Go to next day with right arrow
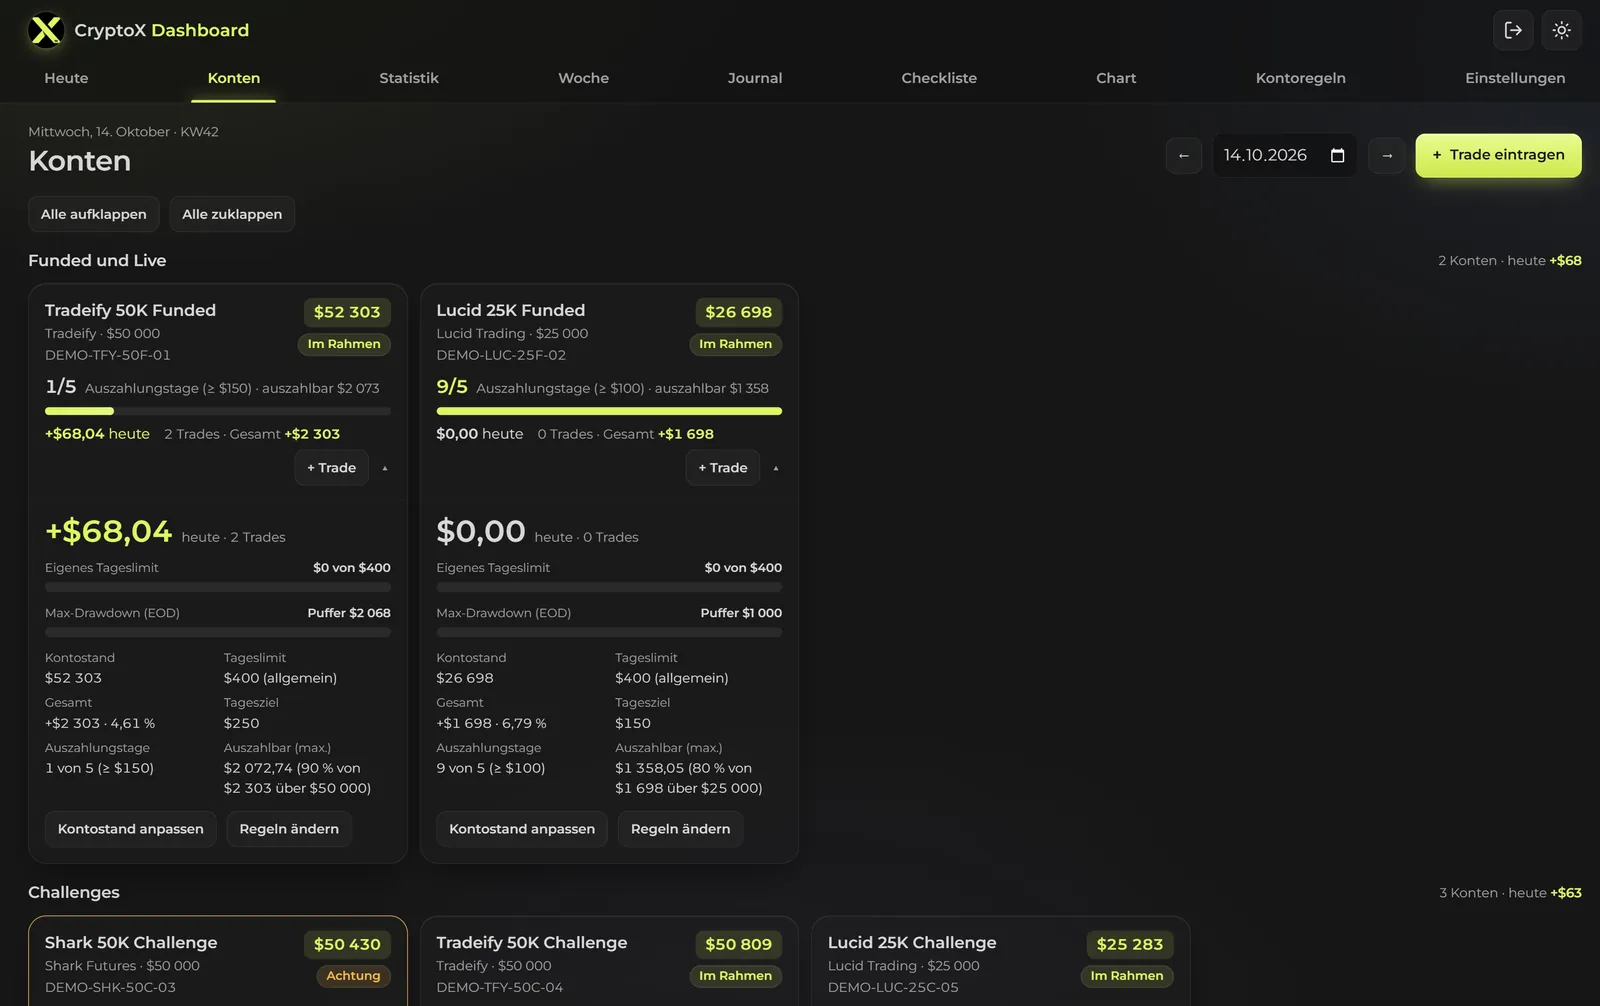 coord(1387,155)
